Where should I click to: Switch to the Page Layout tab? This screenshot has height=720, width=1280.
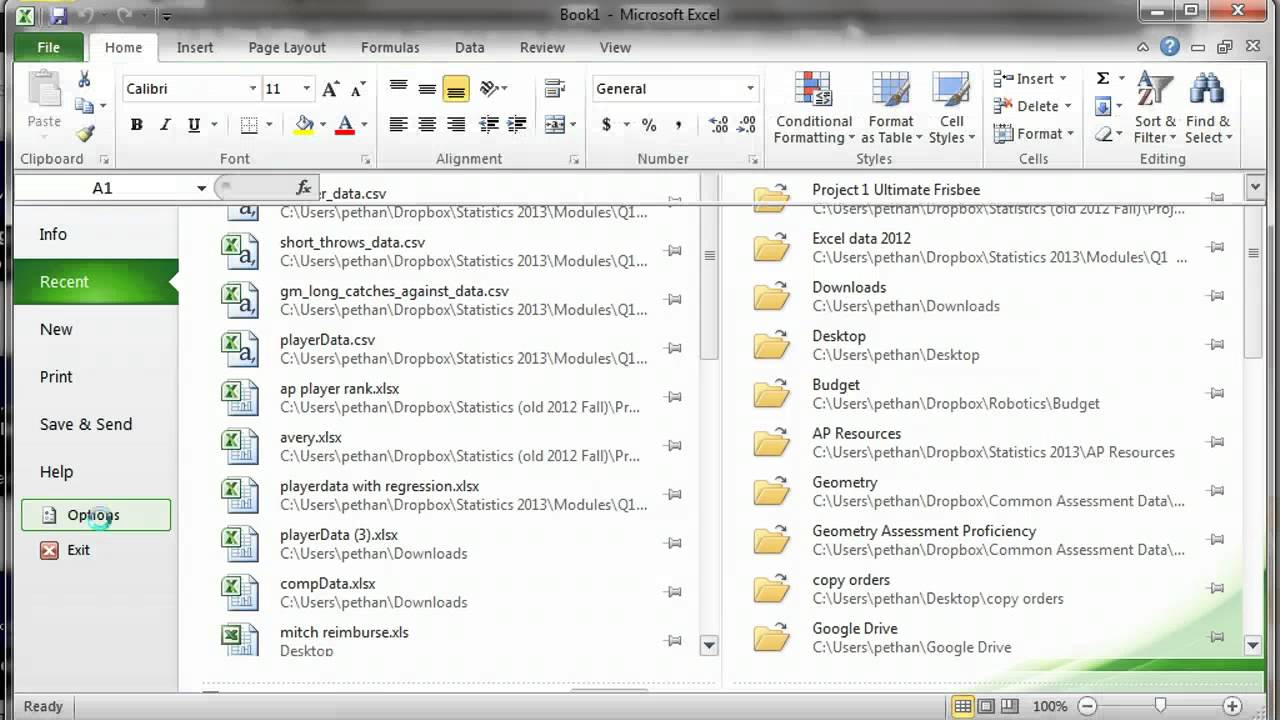pyautogui.click(x=287, y=47)
